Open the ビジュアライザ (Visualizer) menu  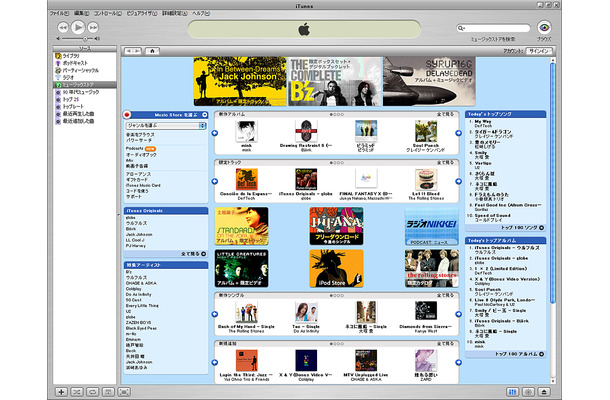point(142,13)
